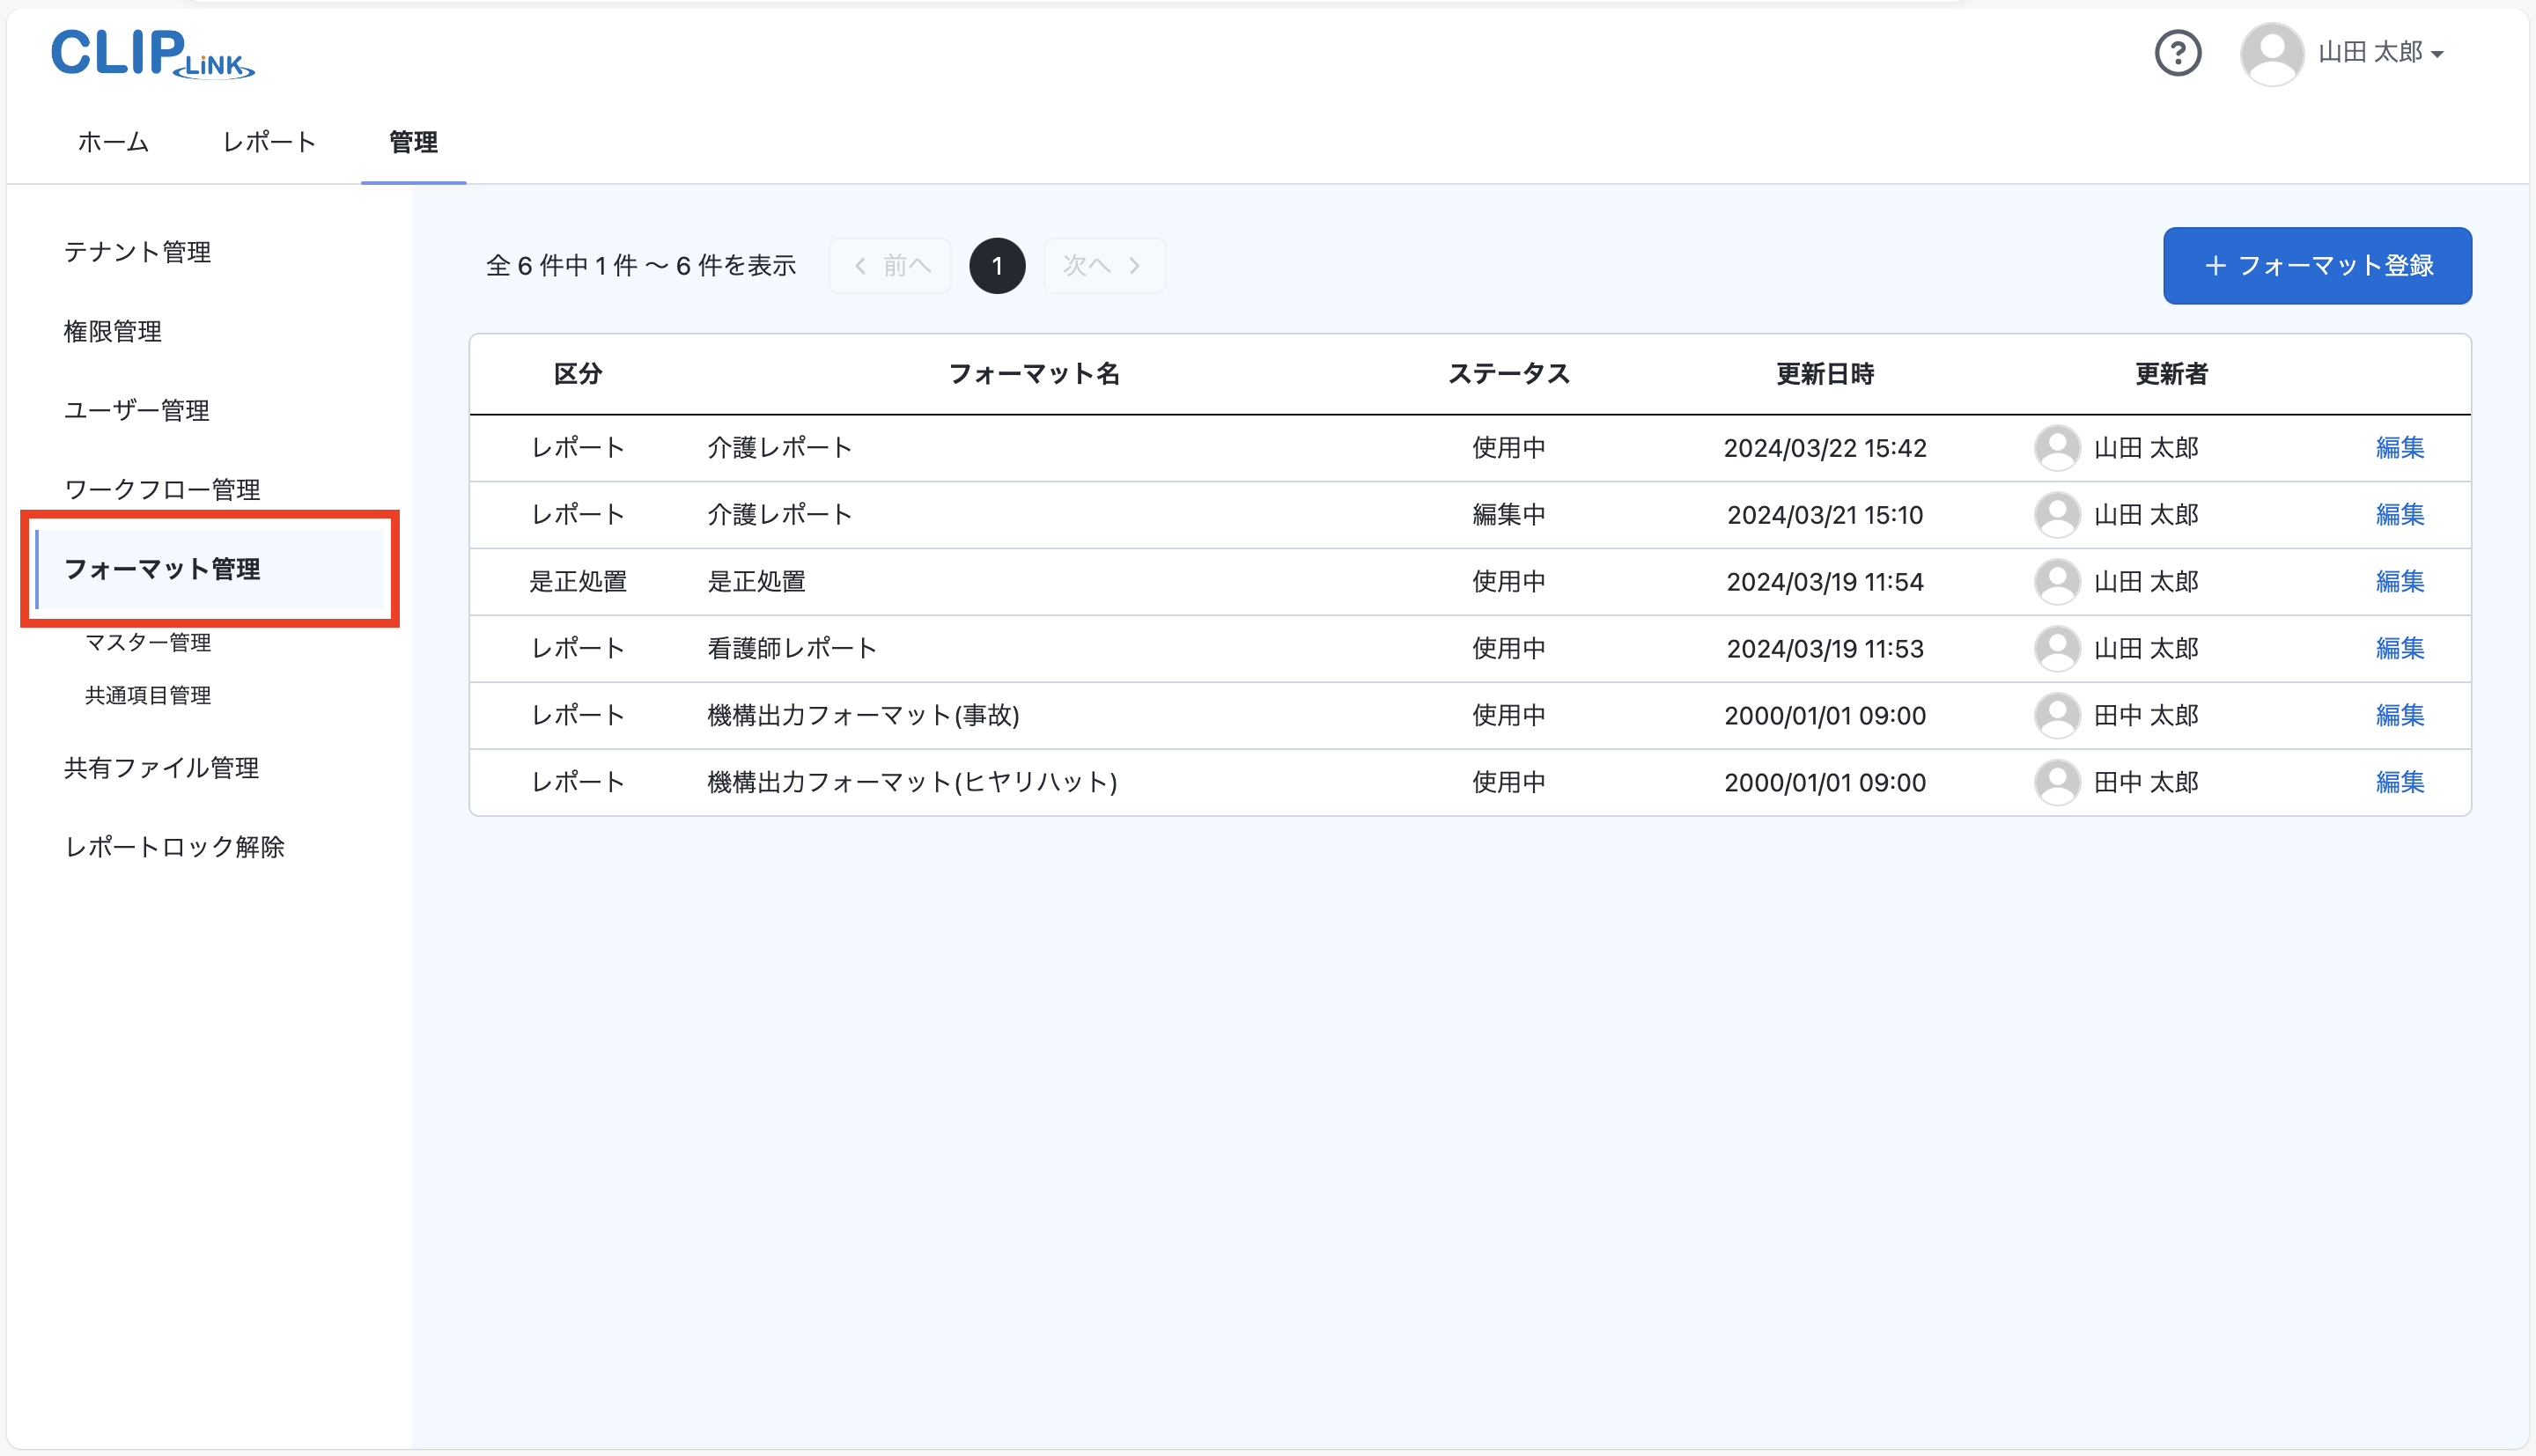Viewport: 2536px width, 1456px height.
Task: Go to previous page with 前へ
Action: pyautogui.click(x=890, y=266)
